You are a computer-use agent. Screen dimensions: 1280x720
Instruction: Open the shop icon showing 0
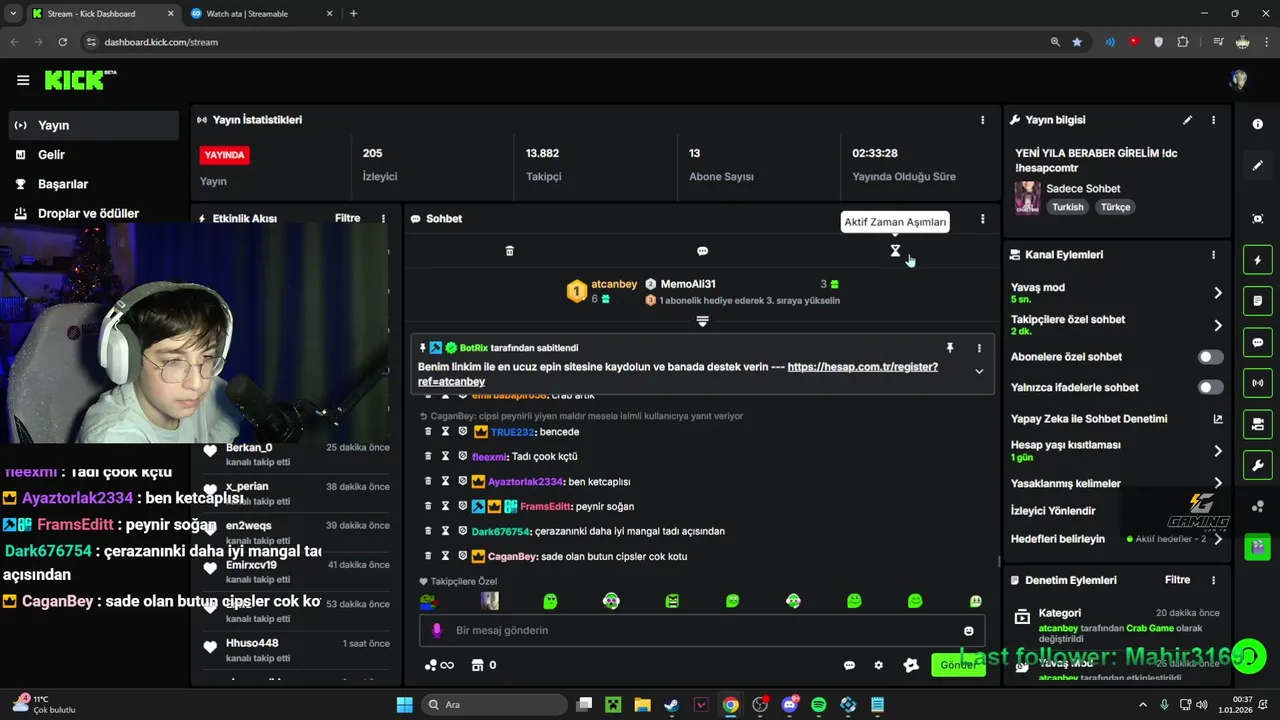(x=484, y=665)
